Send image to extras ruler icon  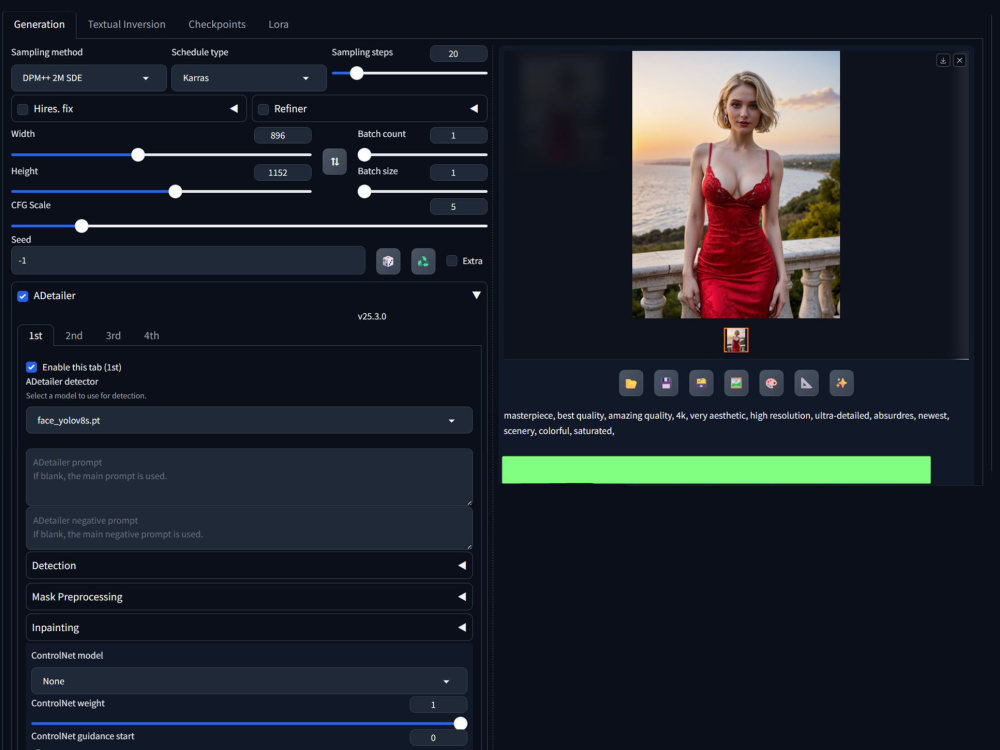(806, 383)
